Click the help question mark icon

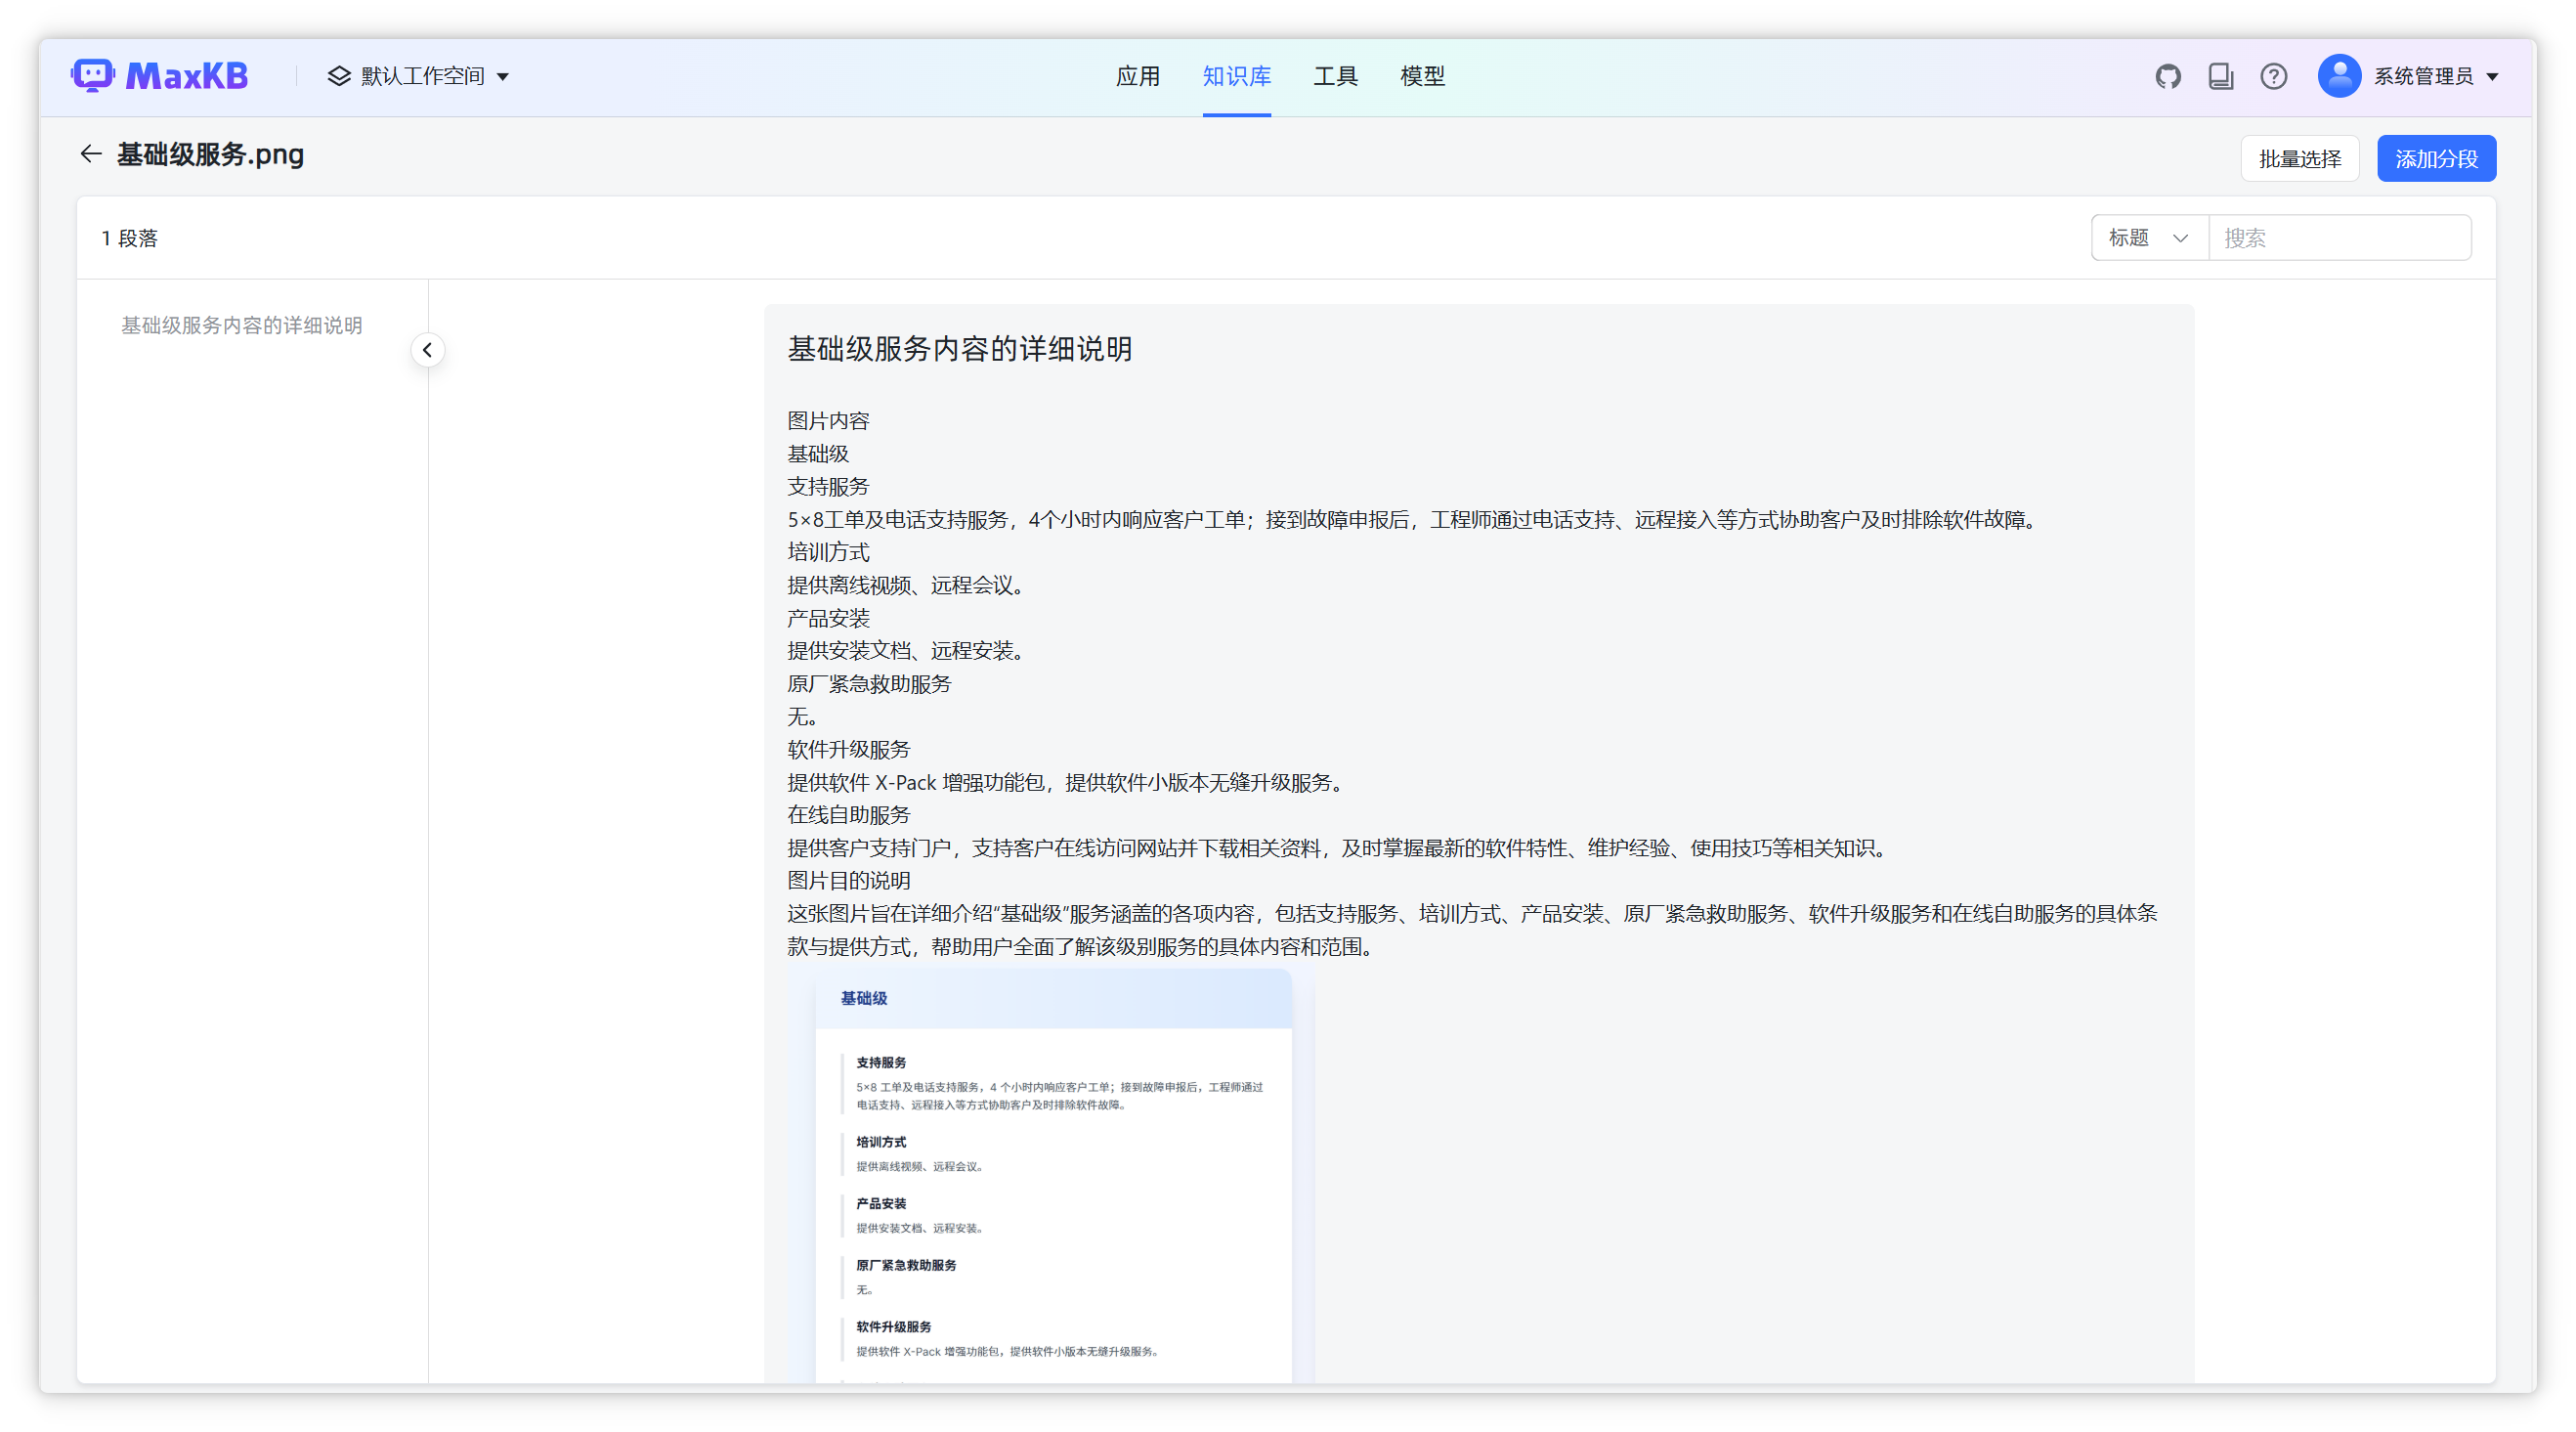pos(2274,76)
